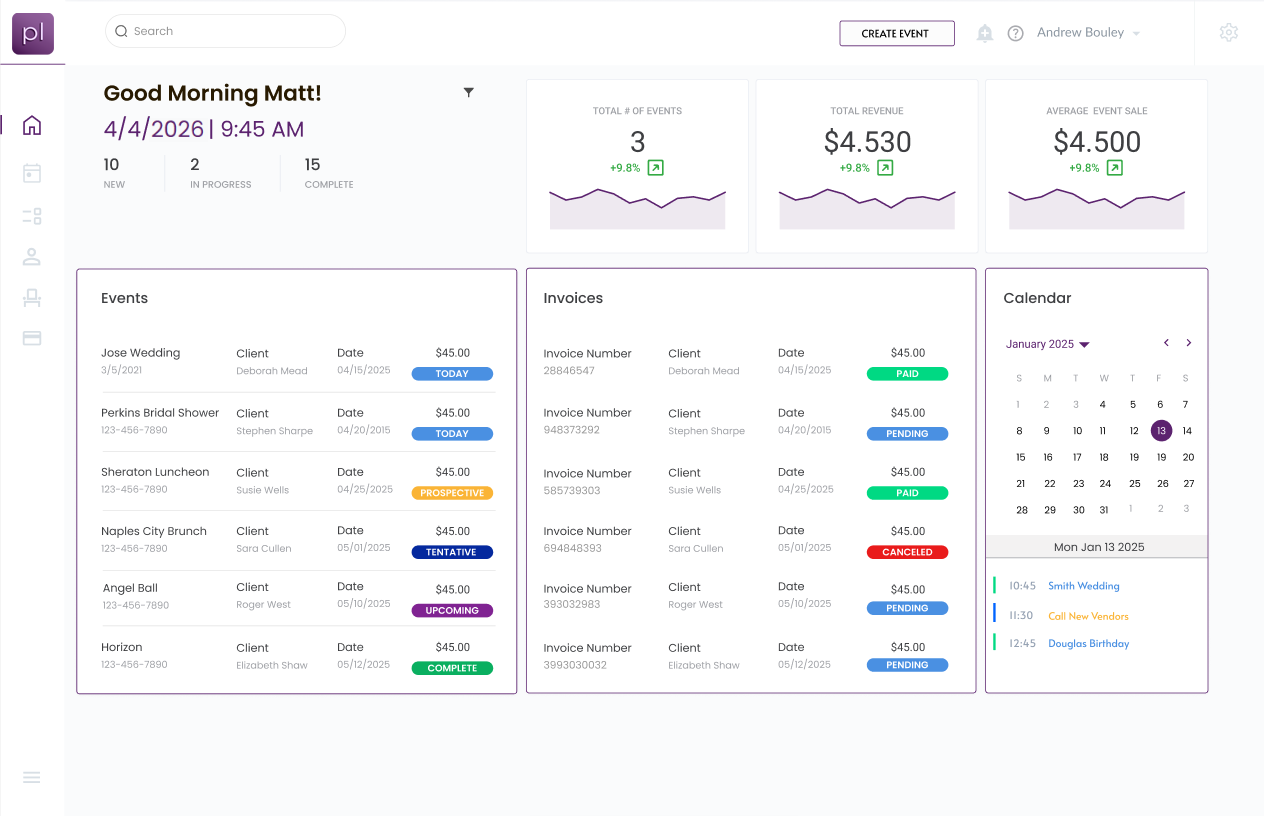Screen dimensions: 1264x816
Task: Expand the January 2025 month selector
Action: 1046,344
